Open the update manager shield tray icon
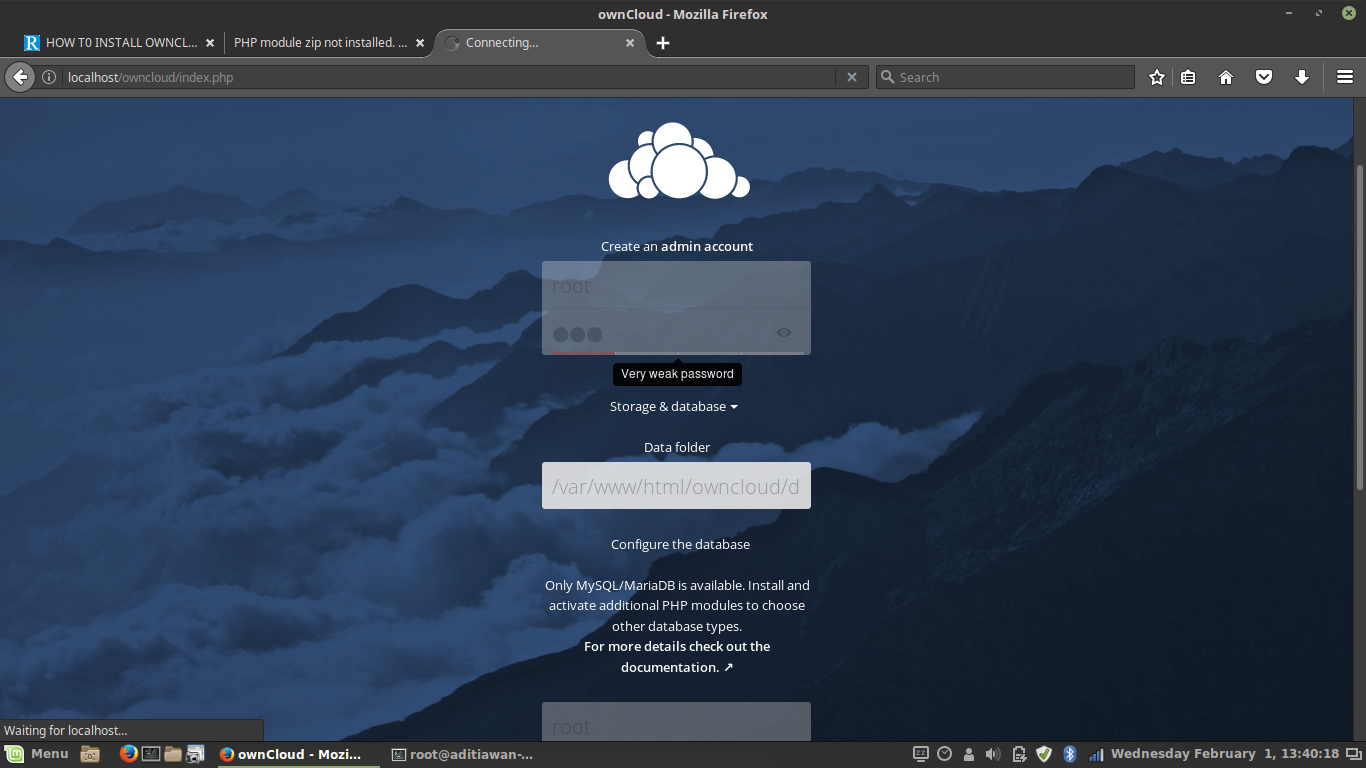 click(x=1044, y=754)
